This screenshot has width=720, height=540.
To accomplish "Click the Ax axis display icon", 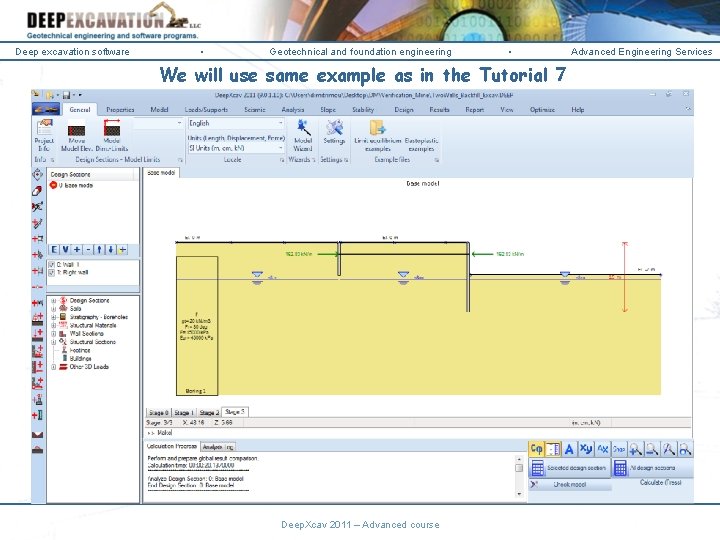I will click(x=602, y=449).
